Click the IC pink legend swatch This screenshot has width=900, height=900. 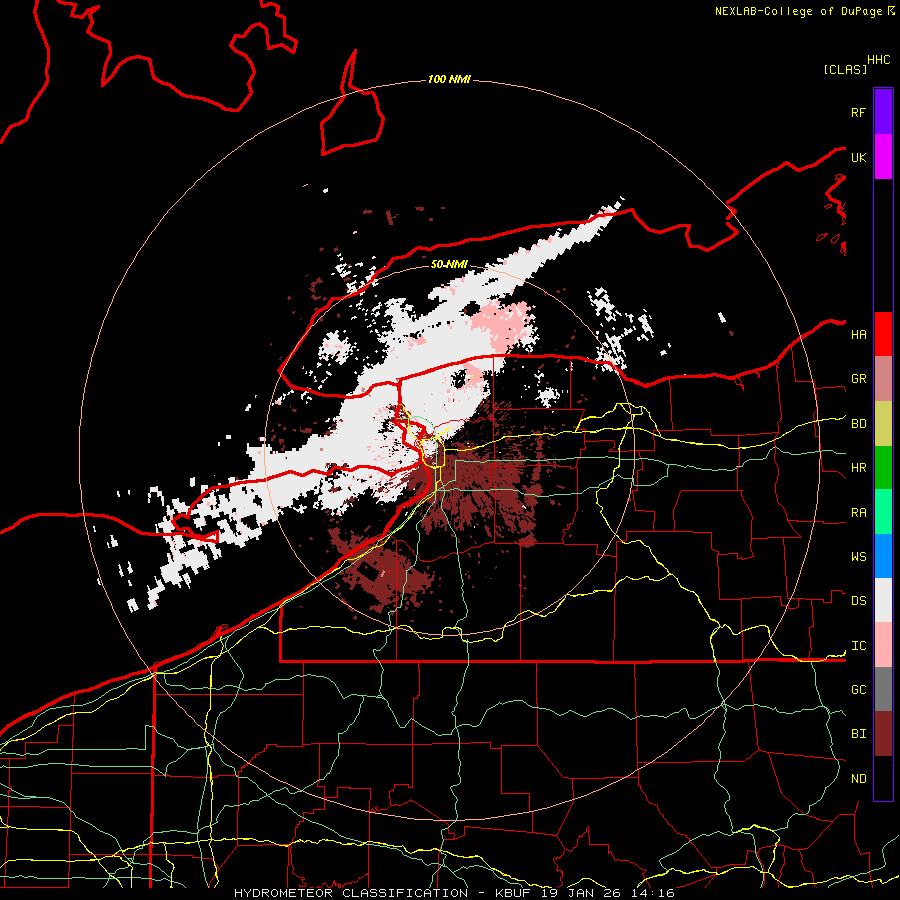point(883,645)
